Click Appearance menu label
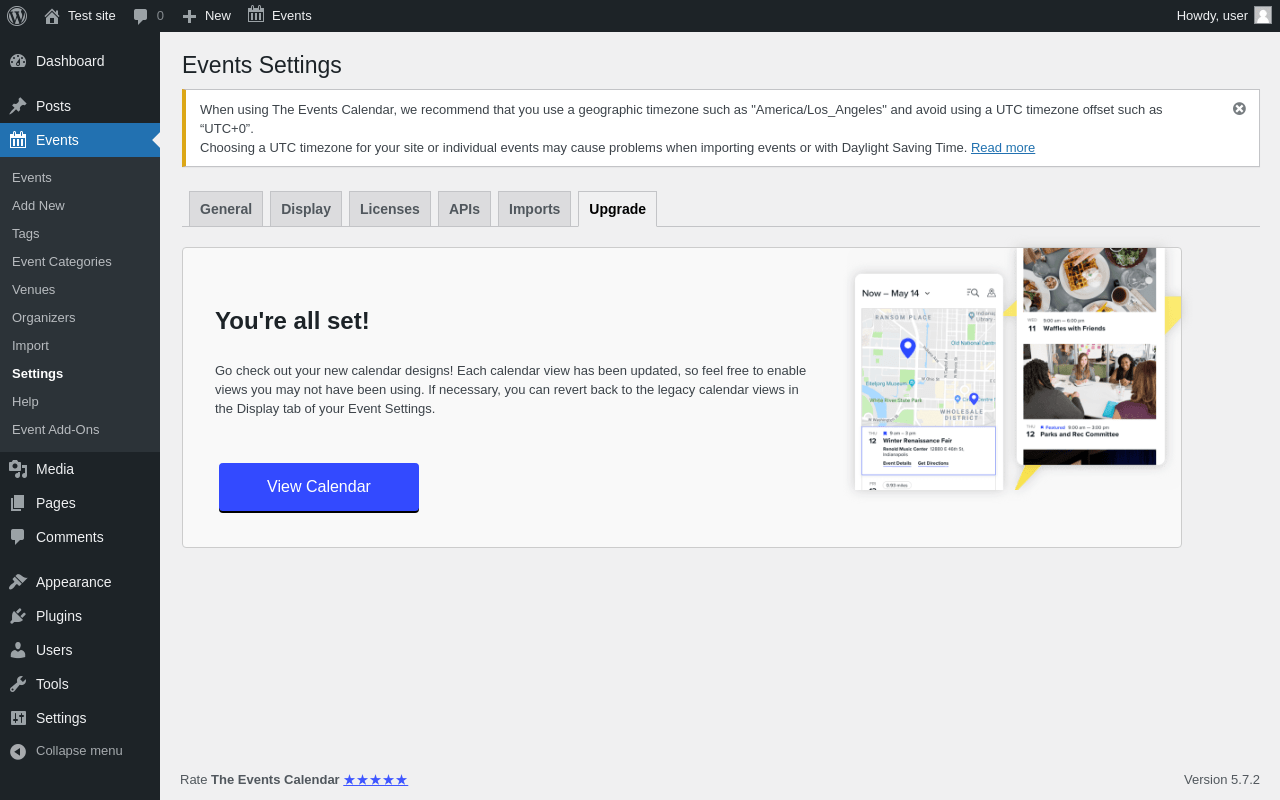 pyautogui.click(x=74, y=582)
